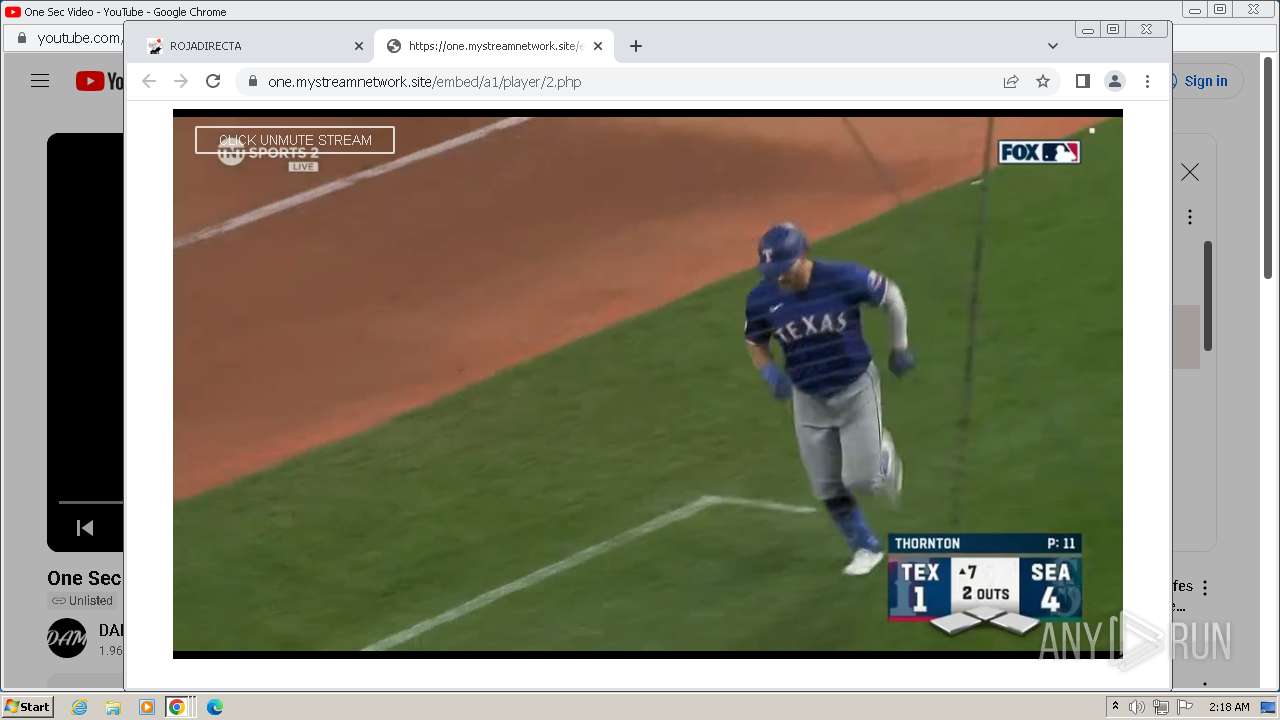1280x720 pixels.
Task: Open YouTube hamburger guide menu
Action: (40, 81)
